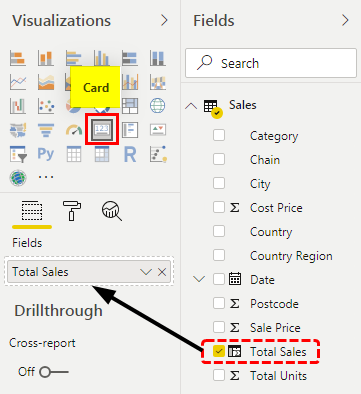This screenshot has width=361, height=394.
Task: Check the Cost Price field checkbox
Action: point(219,207)
